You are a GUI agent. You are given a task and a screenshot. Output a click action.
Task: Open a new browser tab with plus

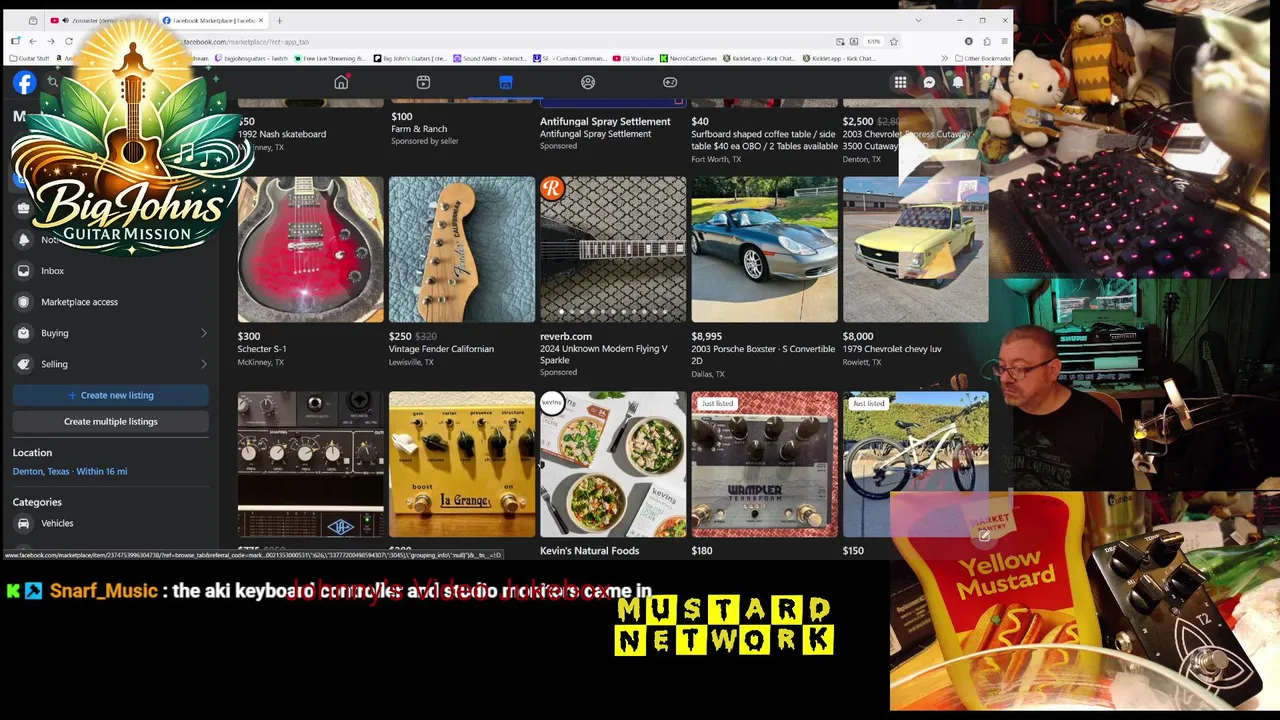tap(279, 20)
